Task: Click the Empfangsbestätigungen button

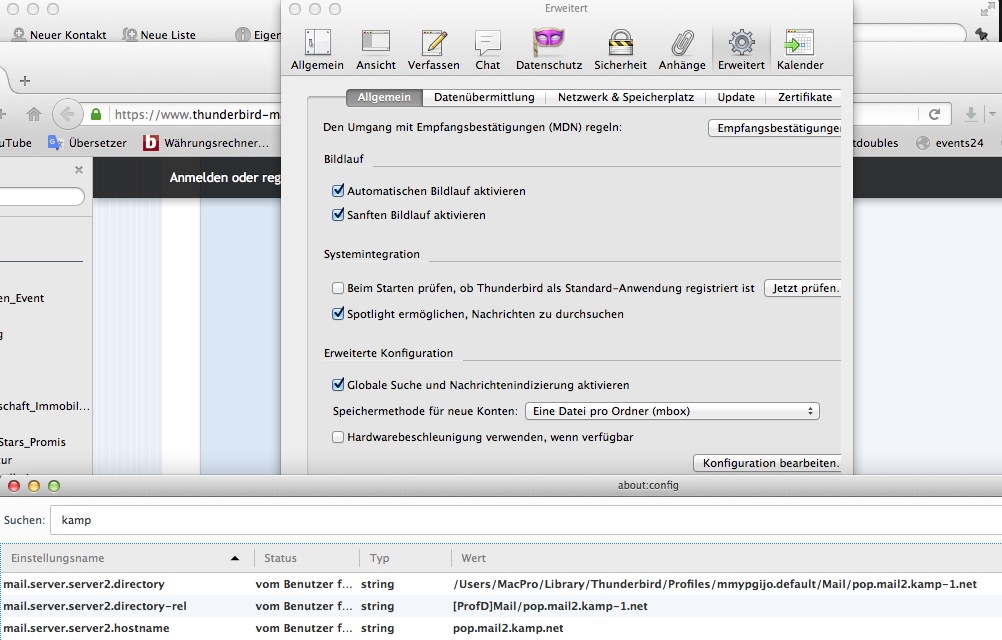Action: (x=775, y=128)
